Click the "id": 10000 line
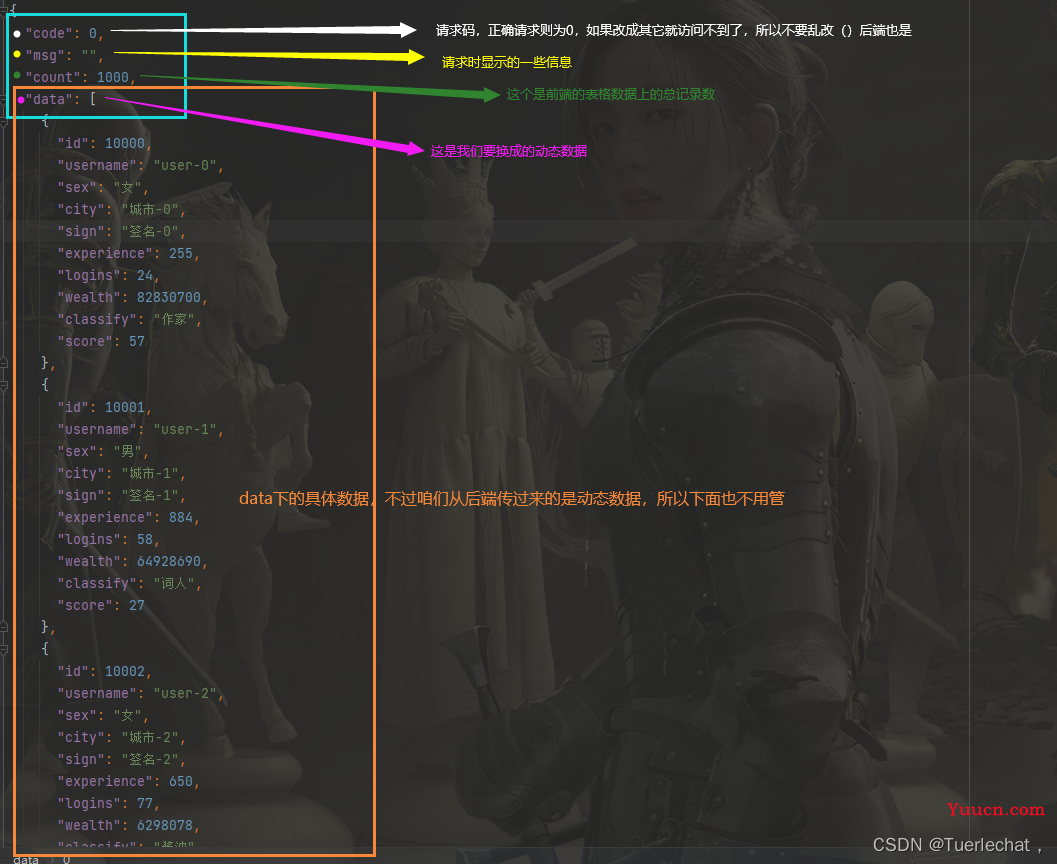Image resolution: width=1057 pixels, height=864 pixels. click(x=104, y=144)
